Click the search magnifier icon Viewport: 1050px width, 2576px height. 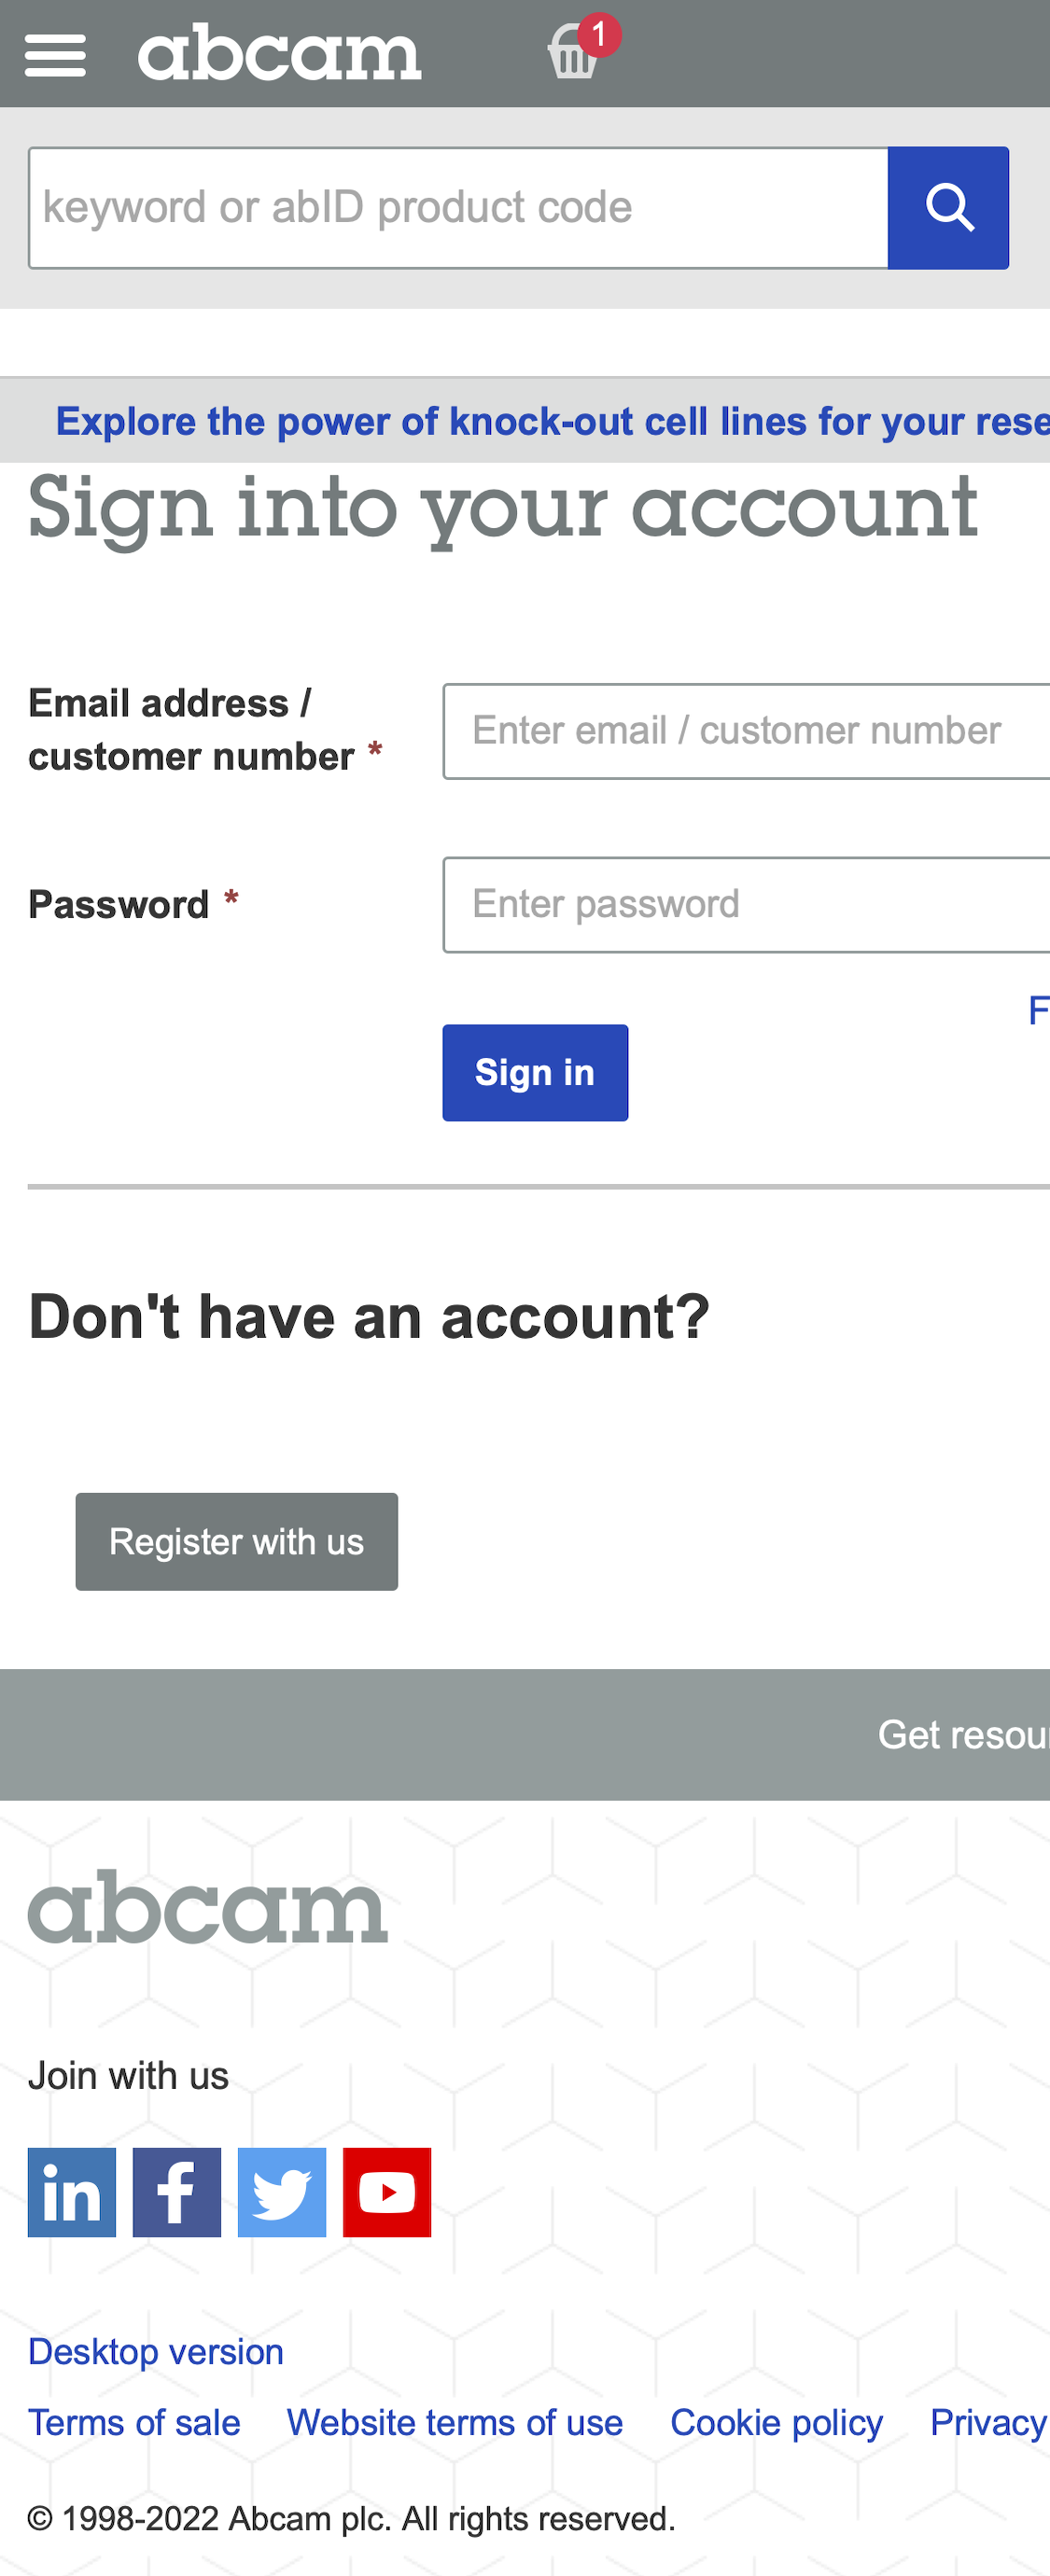948,207
